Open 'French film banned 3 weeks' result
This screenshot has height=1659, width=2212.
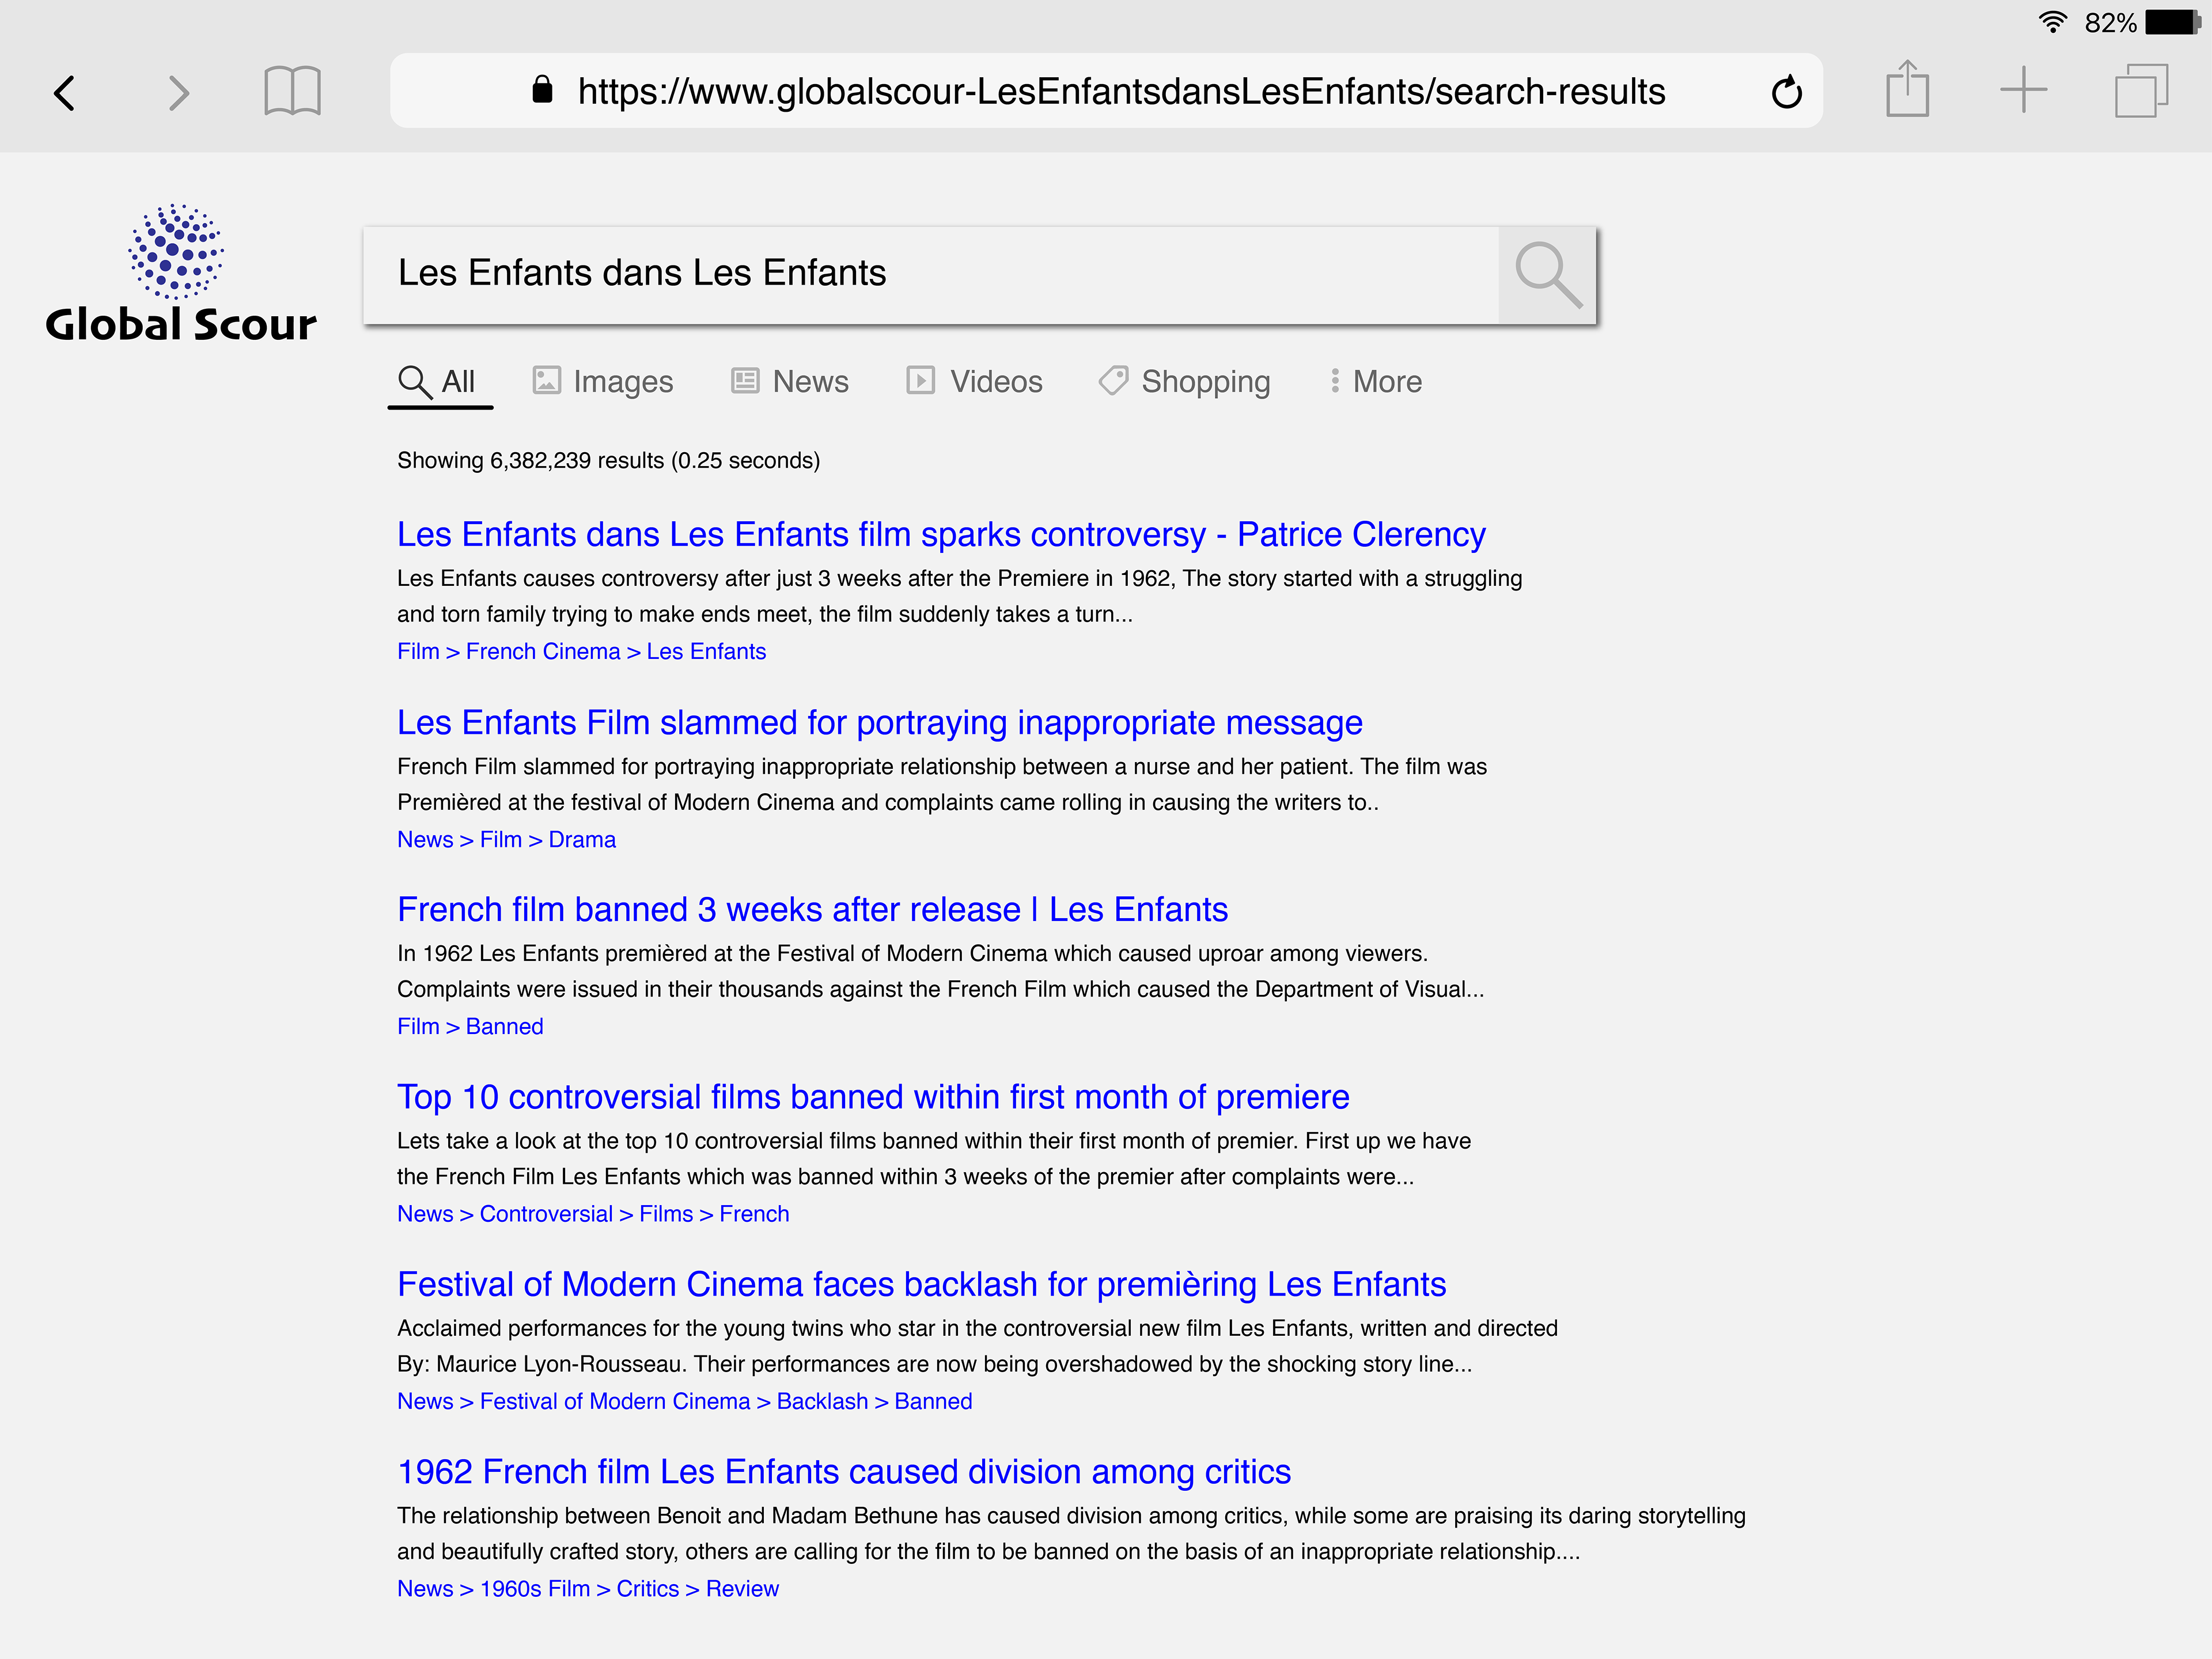click(x=812, y=909)
